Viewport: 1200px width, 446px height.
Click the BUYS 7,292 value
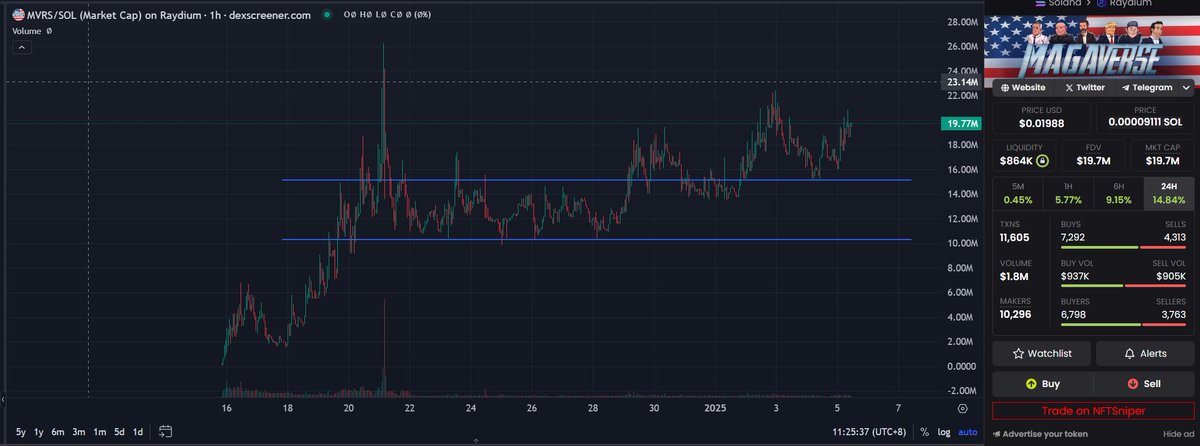pos(1075,238)
